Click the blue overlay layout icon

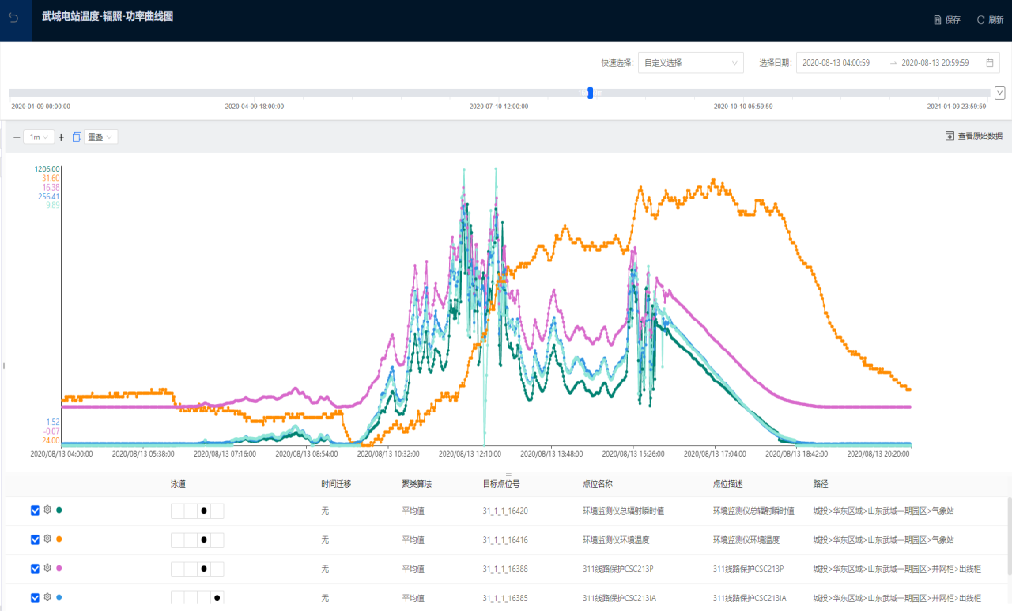[x=77, y=137]
